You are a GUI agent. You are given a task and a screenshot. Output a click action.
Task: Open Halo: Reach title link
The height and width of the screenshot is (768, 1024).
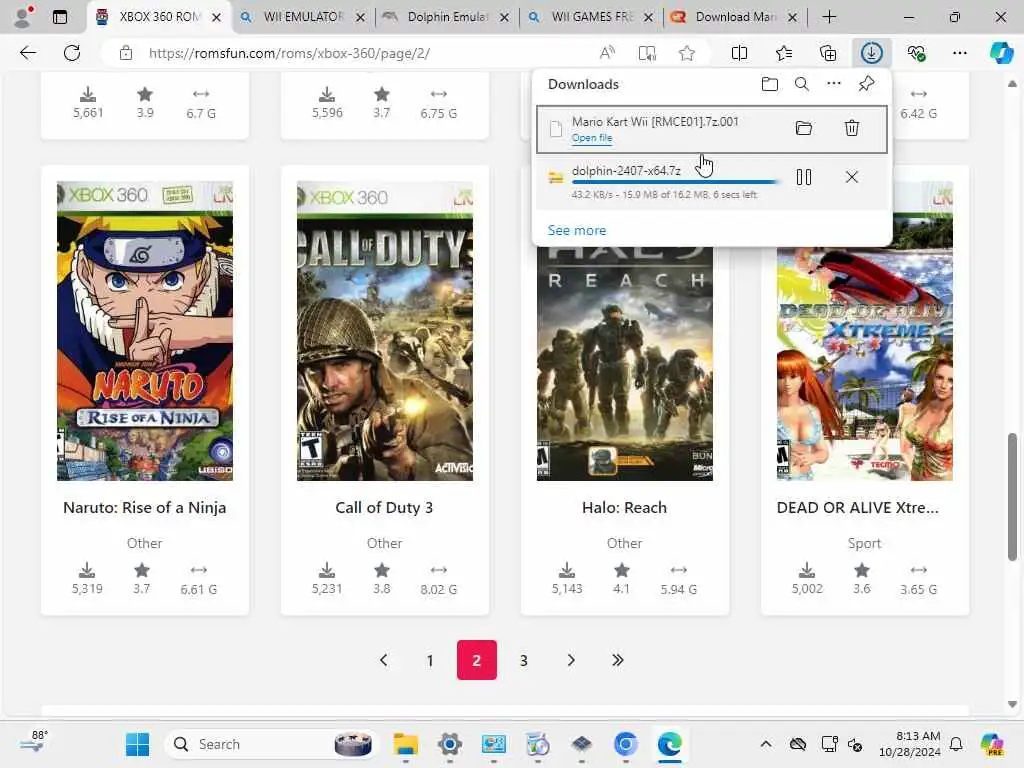pos(624,507)
